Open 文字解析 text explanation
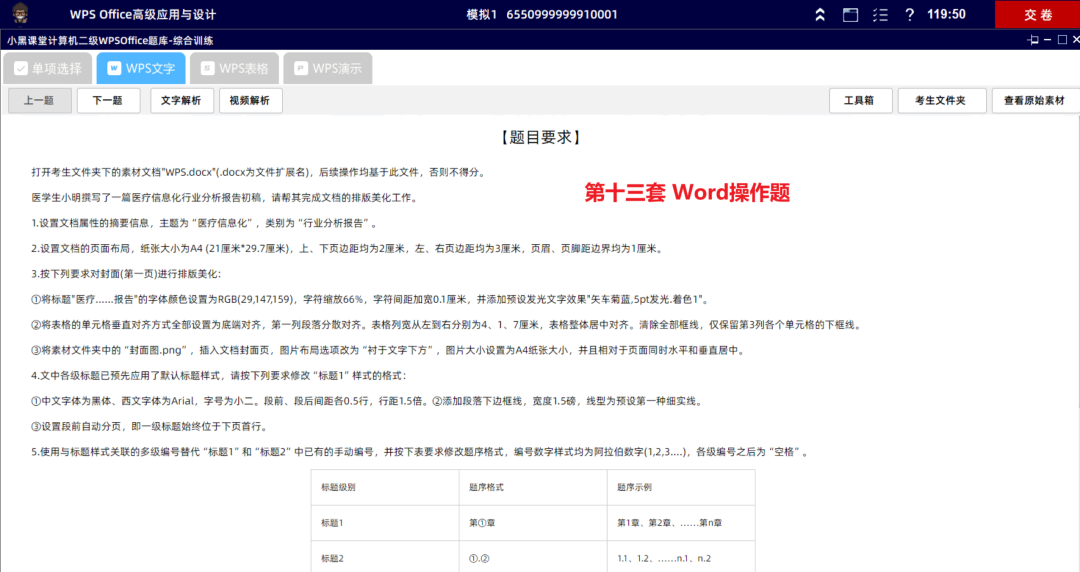Viewport: 1080px width, 572px height. coord(181,101)
